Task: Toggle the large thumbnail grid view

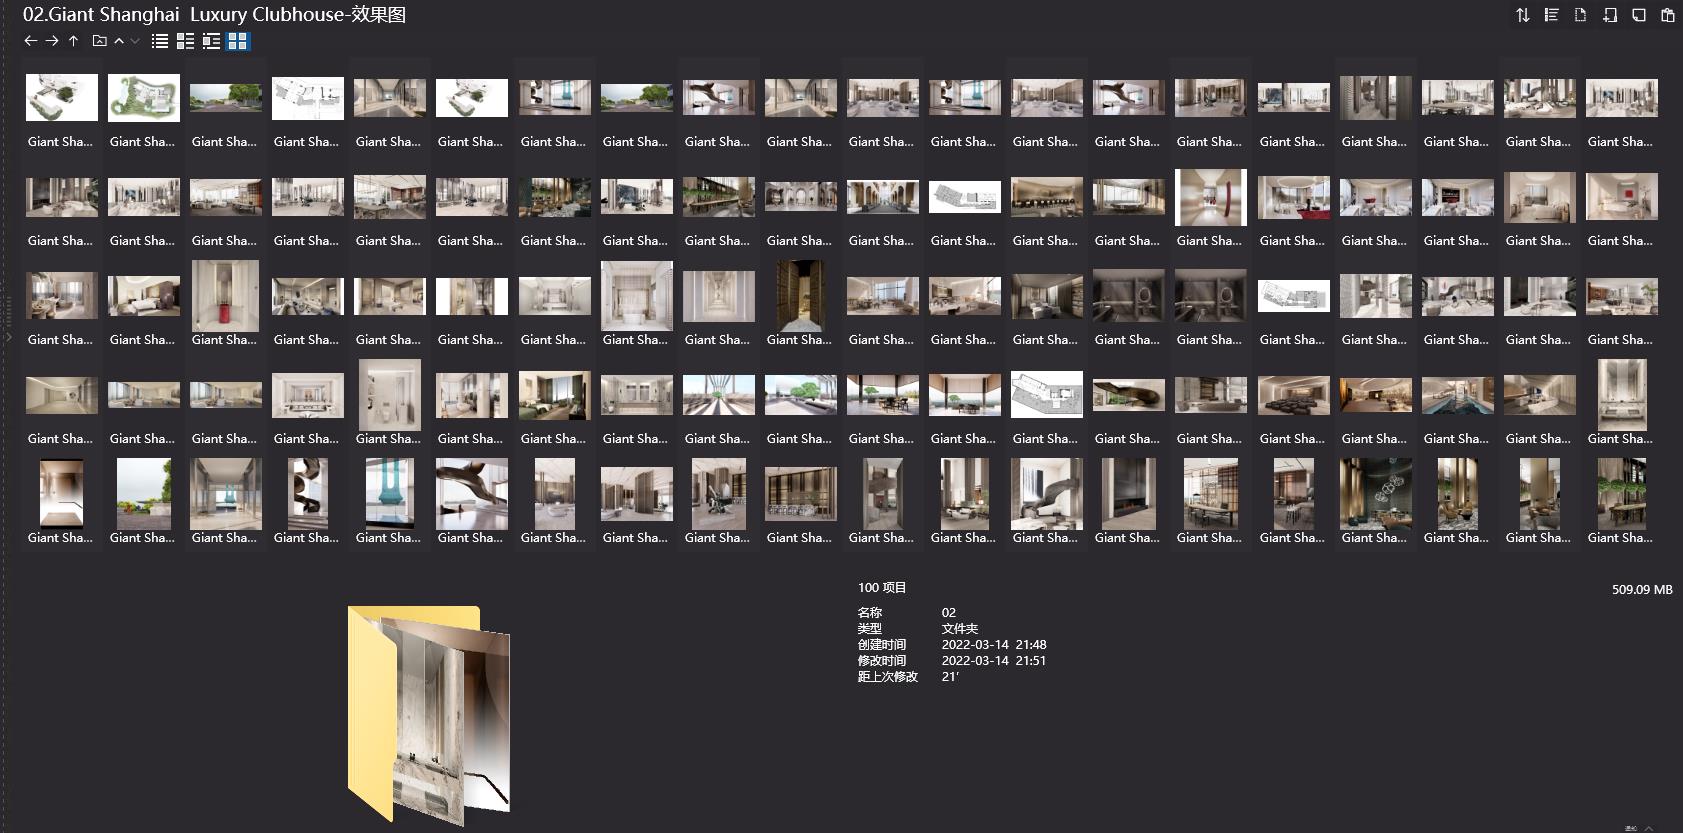Action: pyautogui.click(x=237, y=41)
